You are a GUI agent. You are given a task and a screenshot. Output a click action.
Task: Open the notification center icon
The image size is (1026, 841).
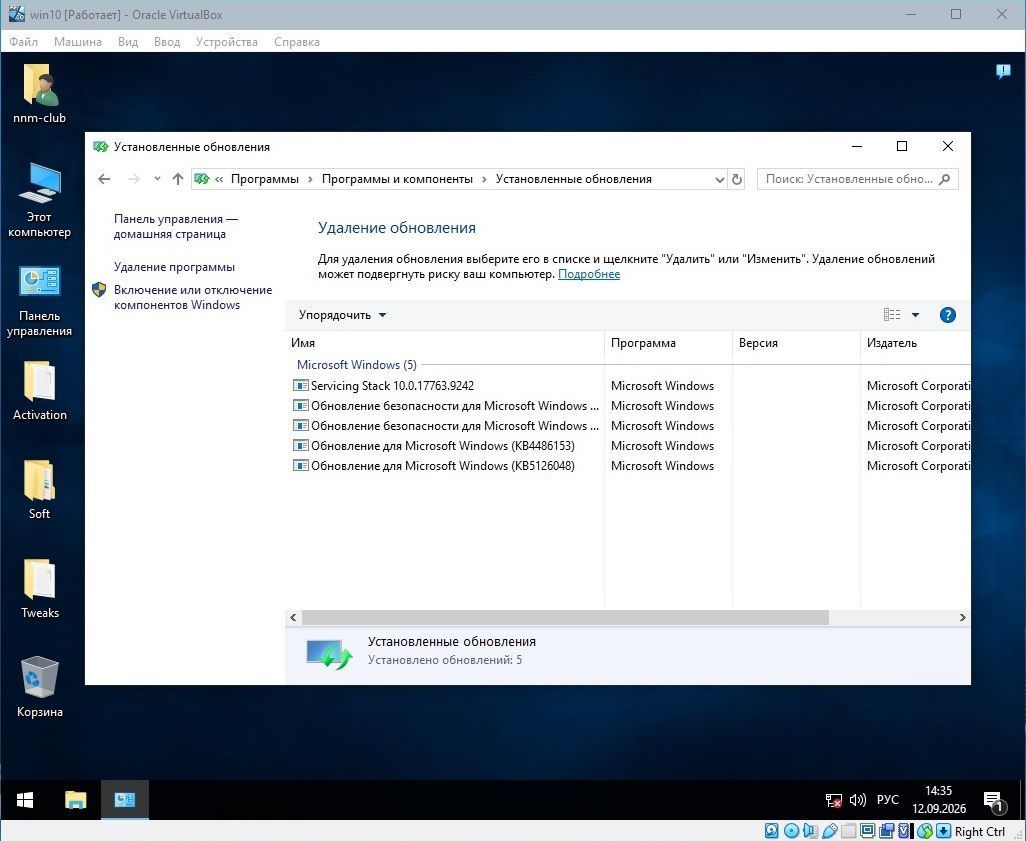tap(993, 800)
